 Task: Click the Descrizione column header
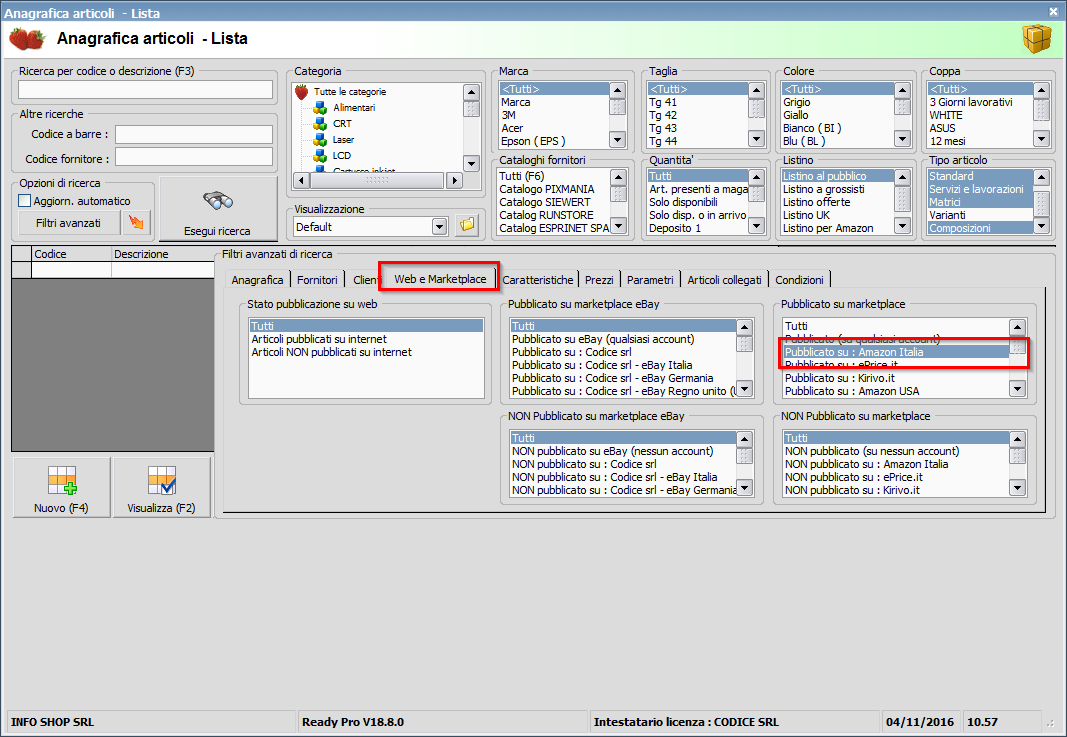tap(163, 254)
